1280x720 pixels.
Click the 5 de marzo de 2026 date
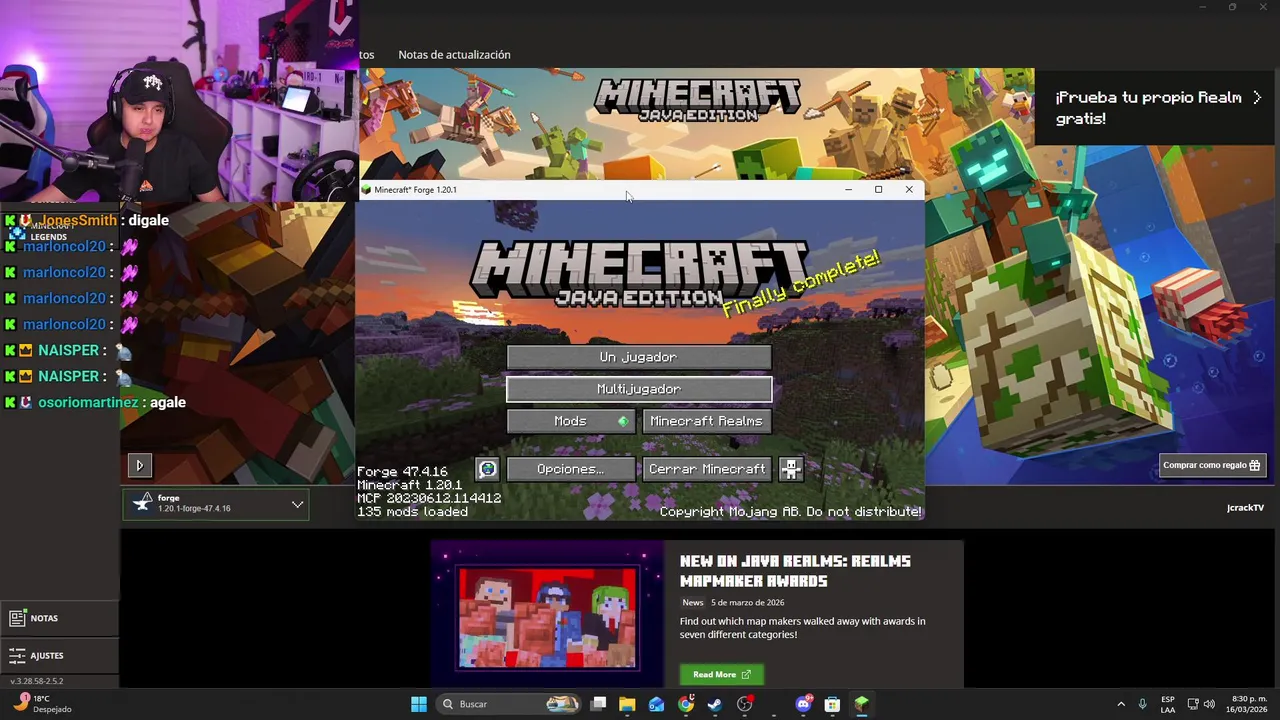click(x=748, y=603)
